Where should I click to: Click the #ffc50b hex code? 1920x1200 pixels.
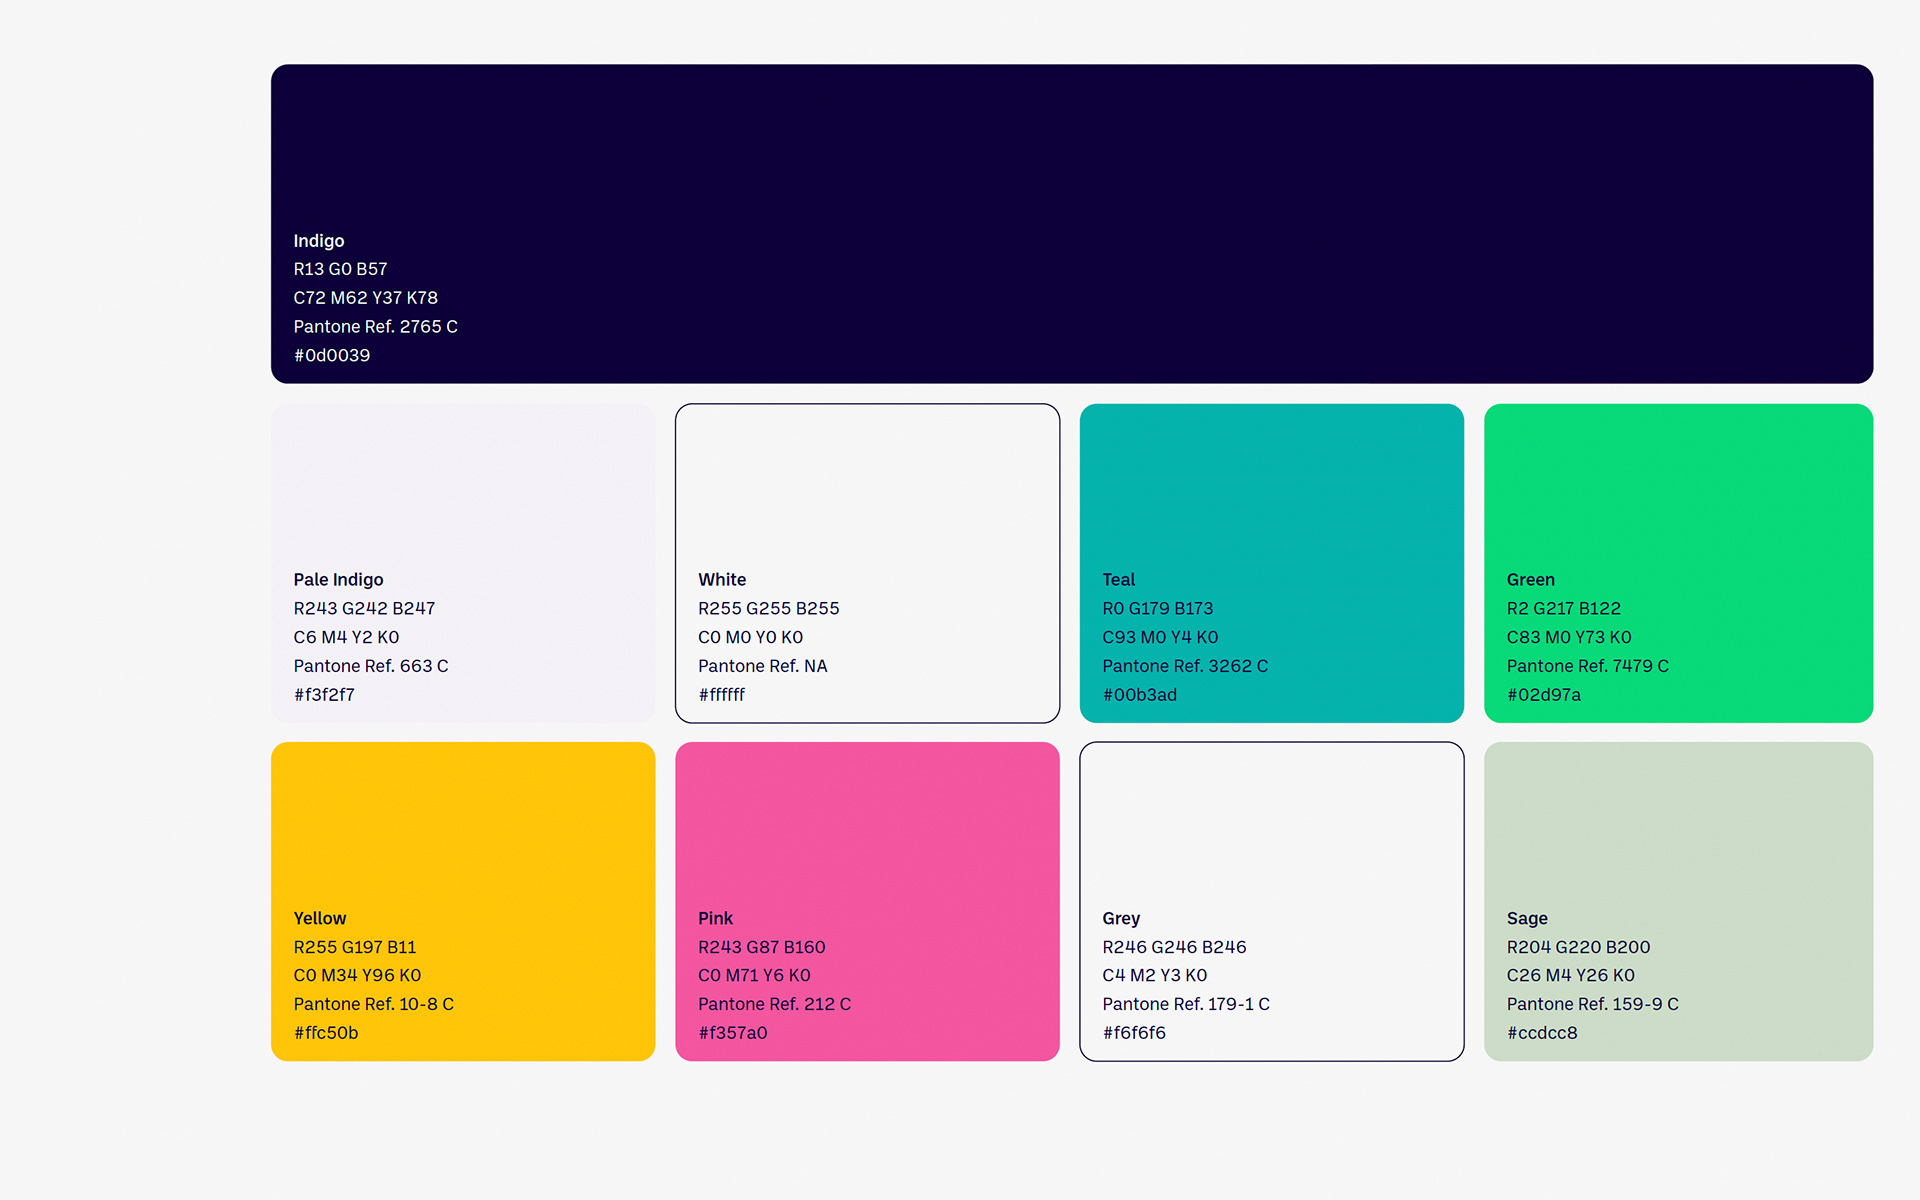point(326,1033)
